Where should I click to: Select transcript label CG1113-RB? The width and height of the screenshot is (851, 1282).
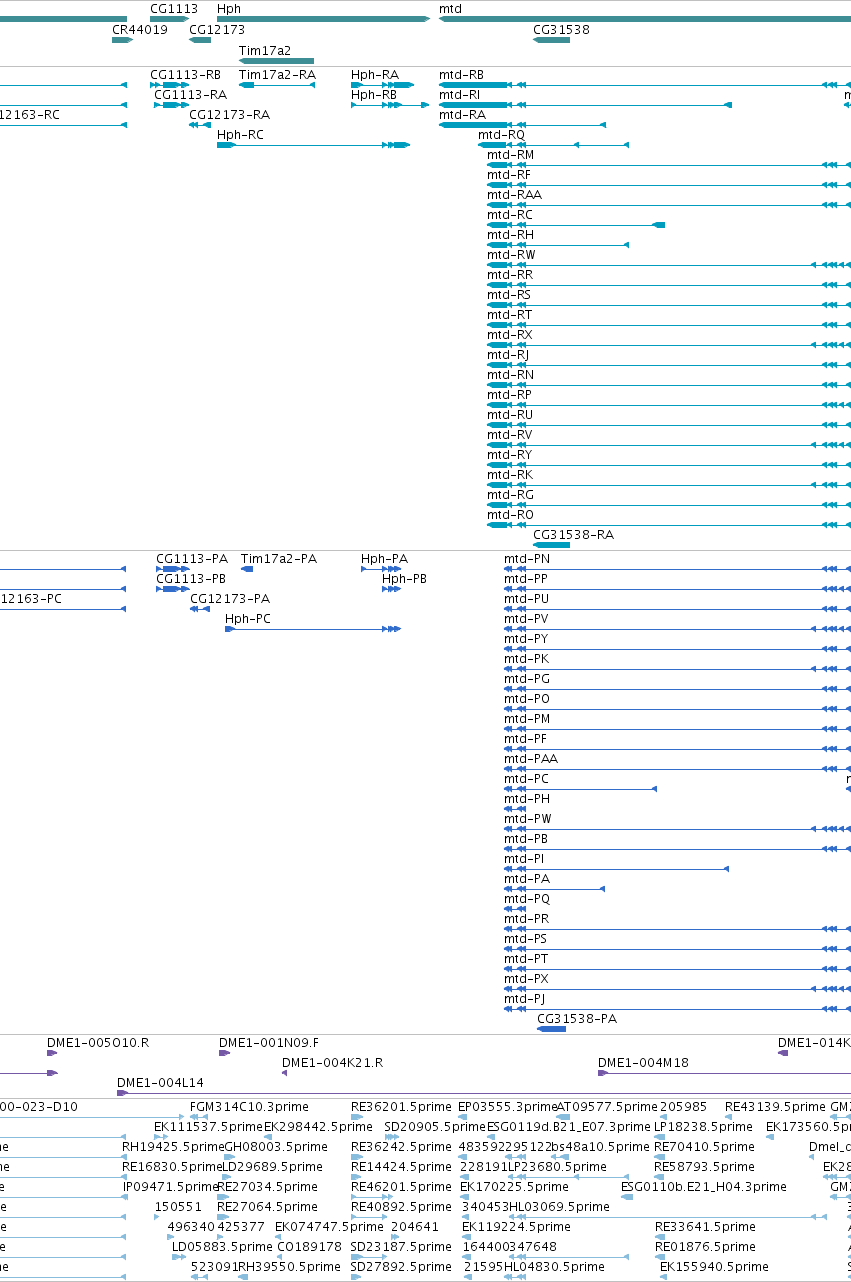185,75
